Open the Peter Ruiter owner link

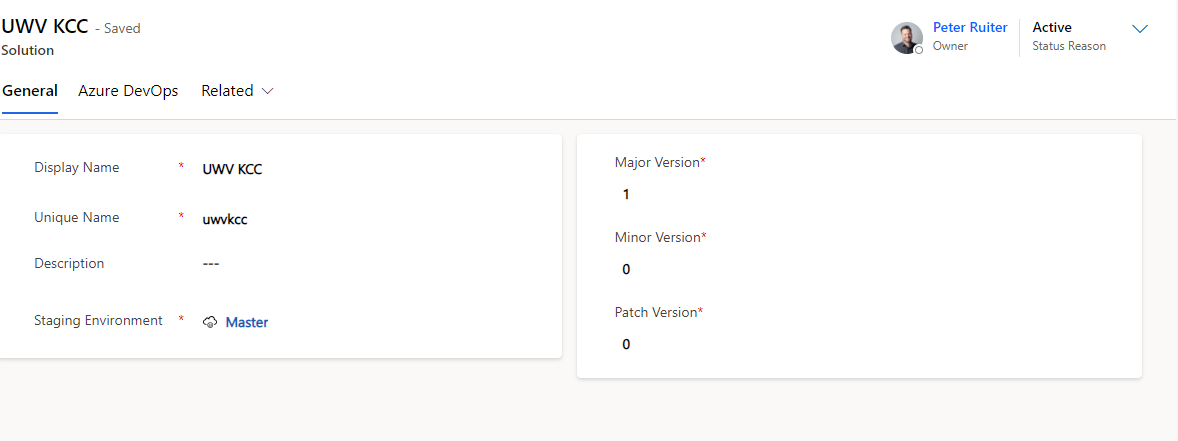(x=970, y=27)
